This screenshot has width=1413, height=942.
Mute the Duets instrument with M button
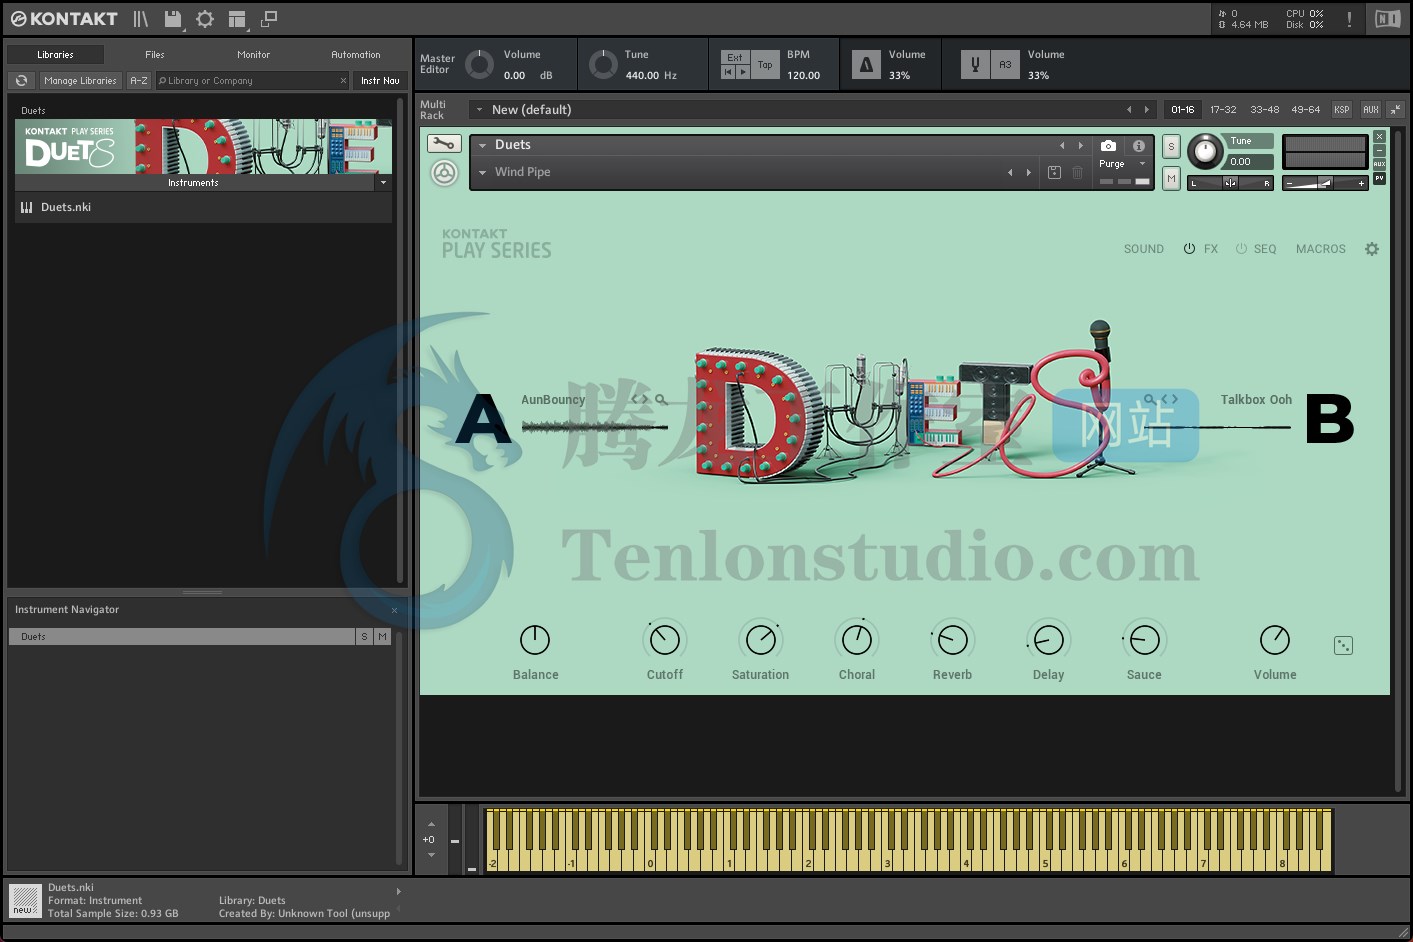(x=1172, y=179)
